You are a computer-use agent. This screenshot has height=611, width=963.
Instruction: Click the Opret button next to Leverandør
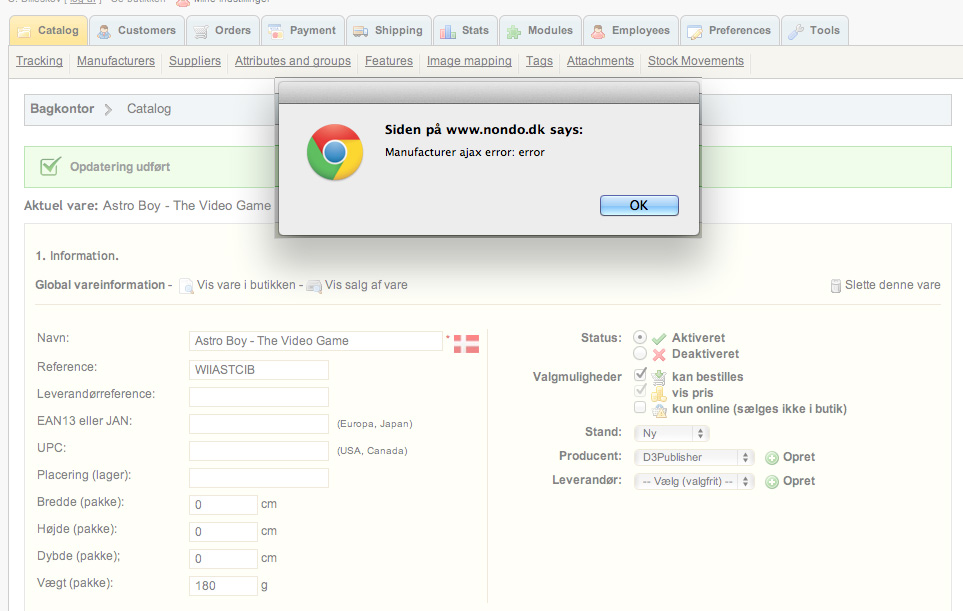point(790,481)
